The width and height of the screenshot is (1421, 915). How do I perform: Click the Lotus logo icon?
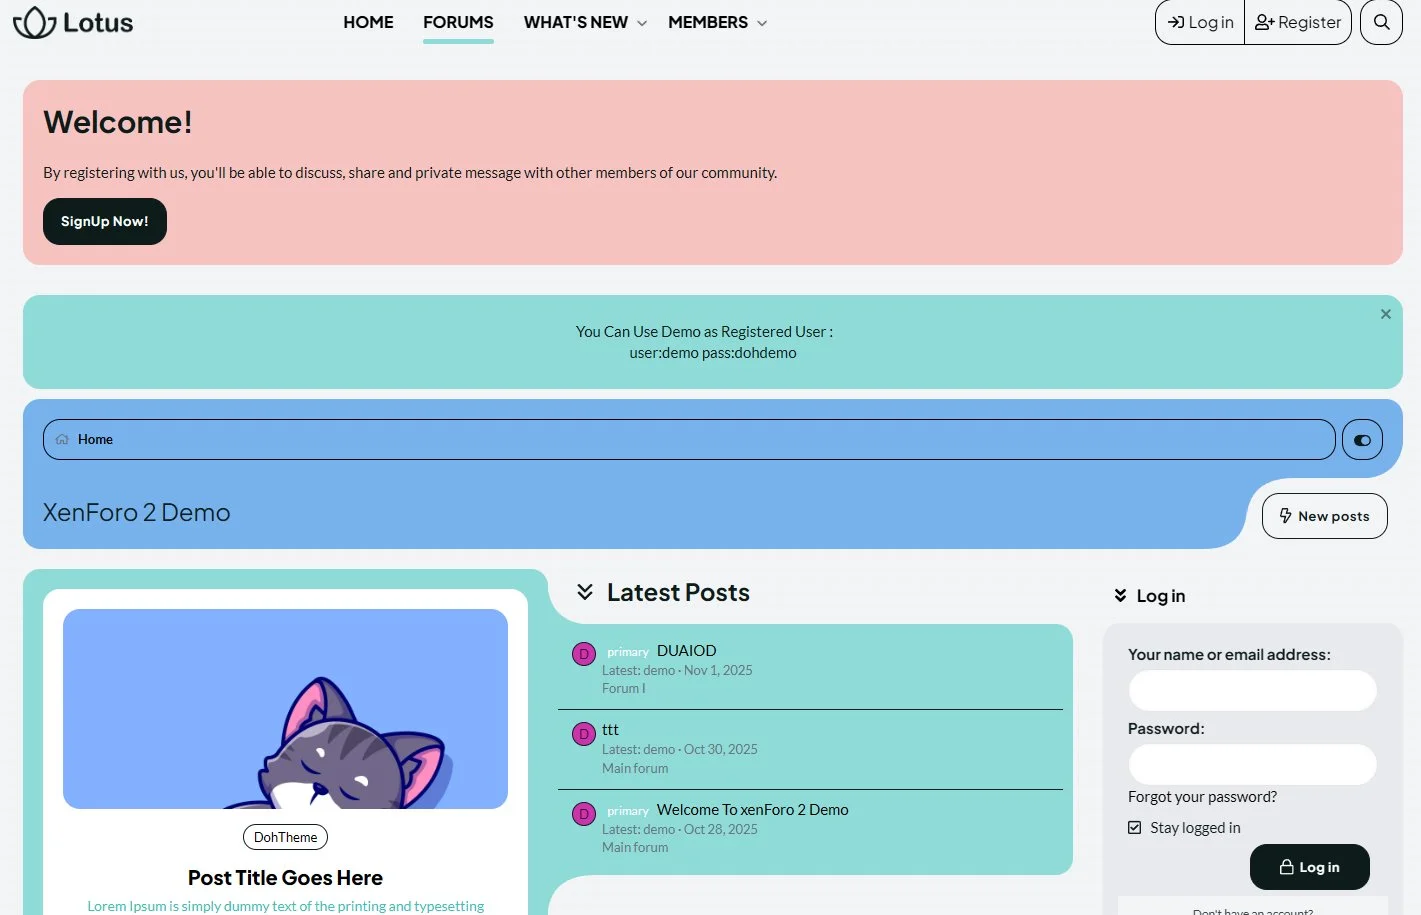point(34,22)
